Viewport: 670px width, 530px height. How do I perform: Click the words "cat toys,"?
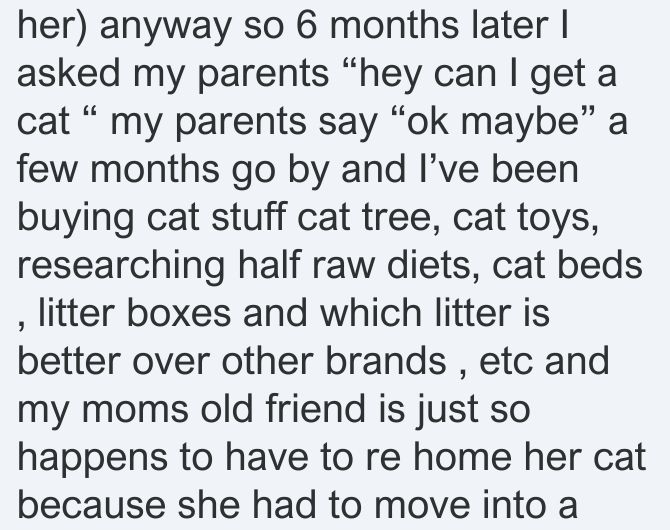tap(525, 217)
